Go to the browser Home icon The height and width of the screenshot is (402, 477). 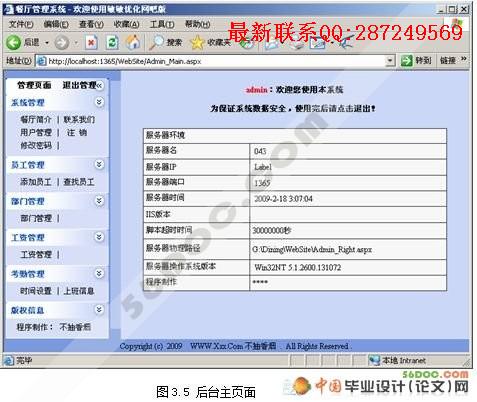133,42
